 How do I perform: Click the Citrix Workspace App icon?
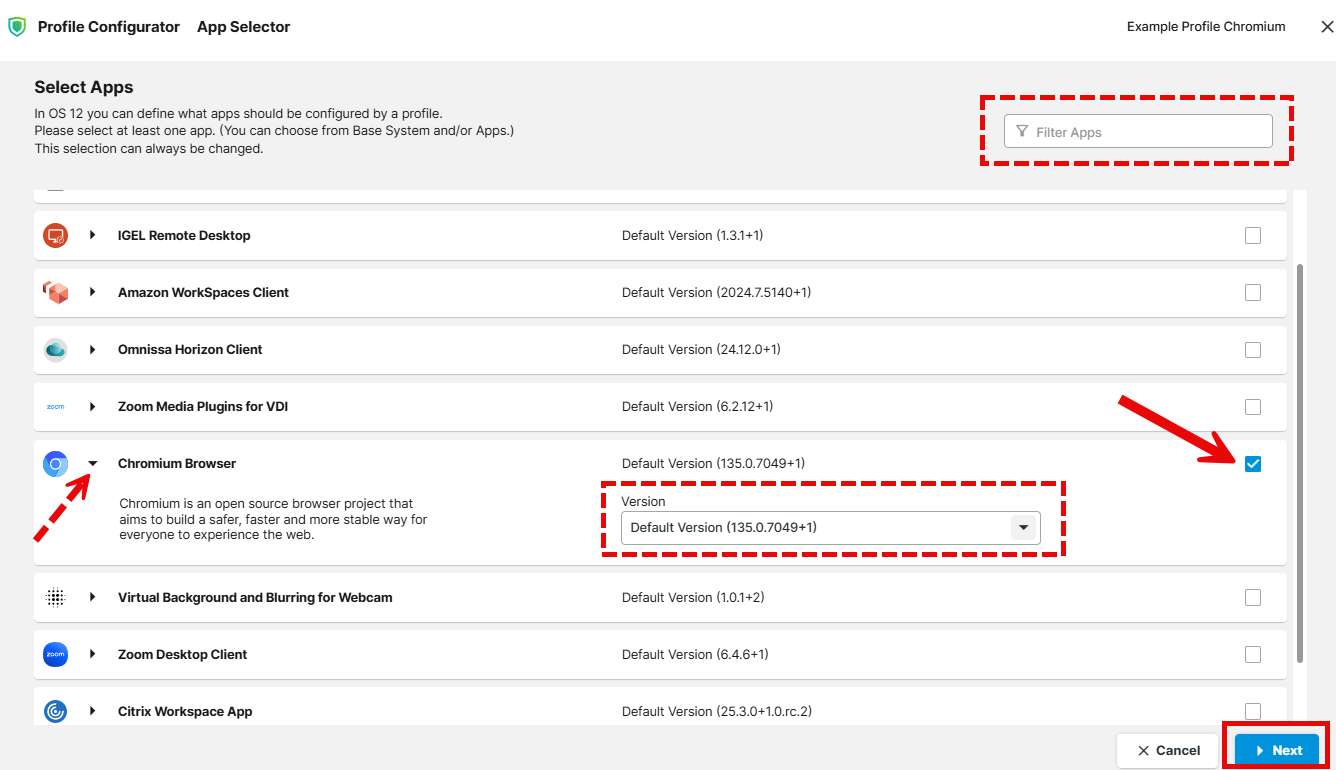[x=55, y=711]
